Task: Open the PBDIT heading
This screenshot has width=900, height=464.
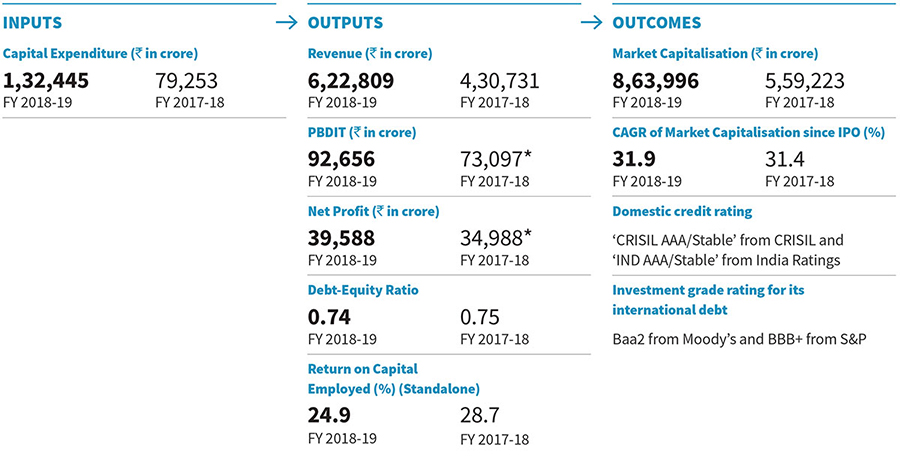Action: pyautogui.click(x=362, y=132)
